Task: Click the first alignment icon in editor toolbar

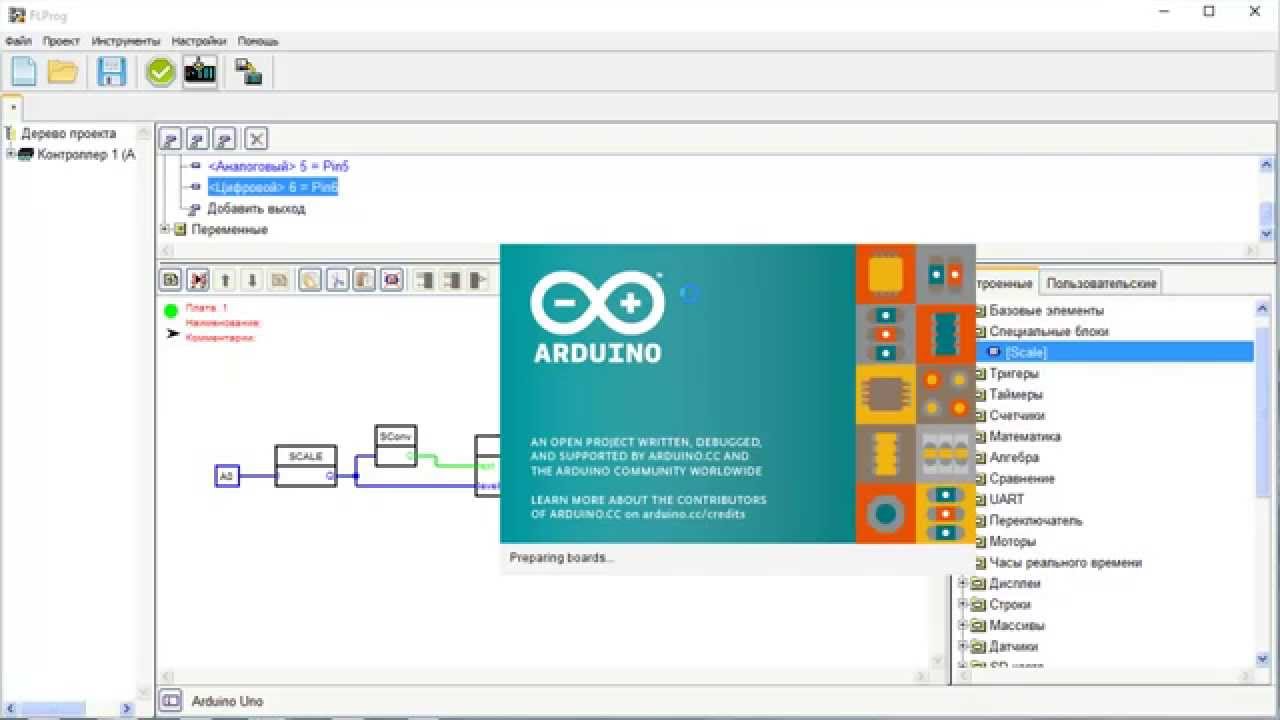Action: [x=424, y=280]
